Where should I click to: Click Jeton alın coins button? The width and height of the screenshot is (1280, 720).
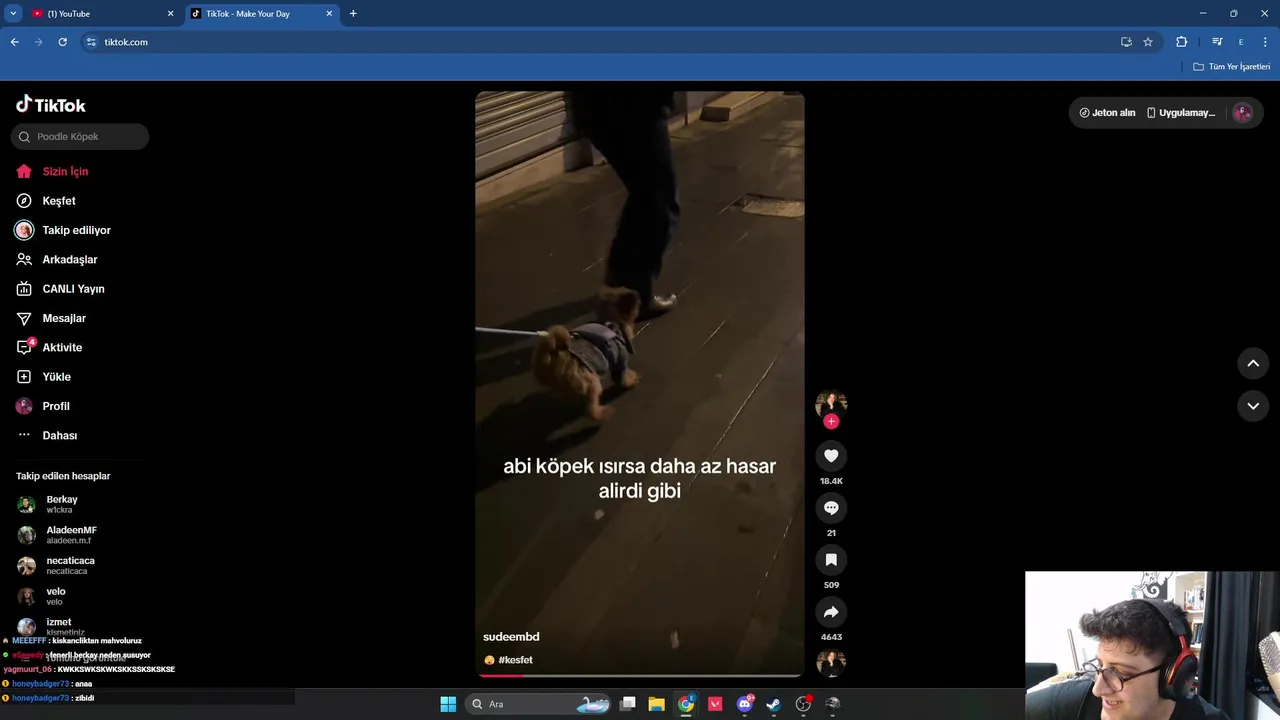(1107, 113)
